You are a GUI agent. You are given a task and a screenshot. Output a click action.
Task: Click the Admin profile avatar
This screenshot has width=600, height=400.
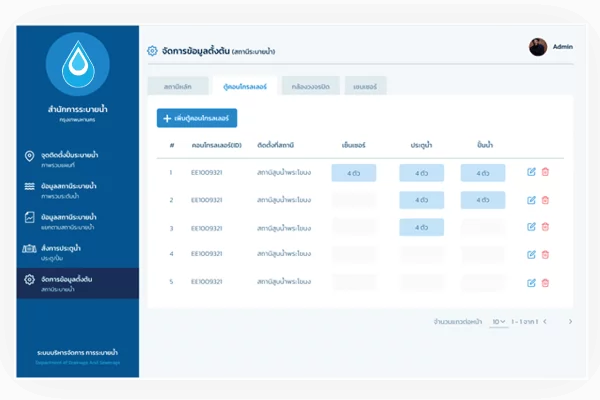click(538, 46)
